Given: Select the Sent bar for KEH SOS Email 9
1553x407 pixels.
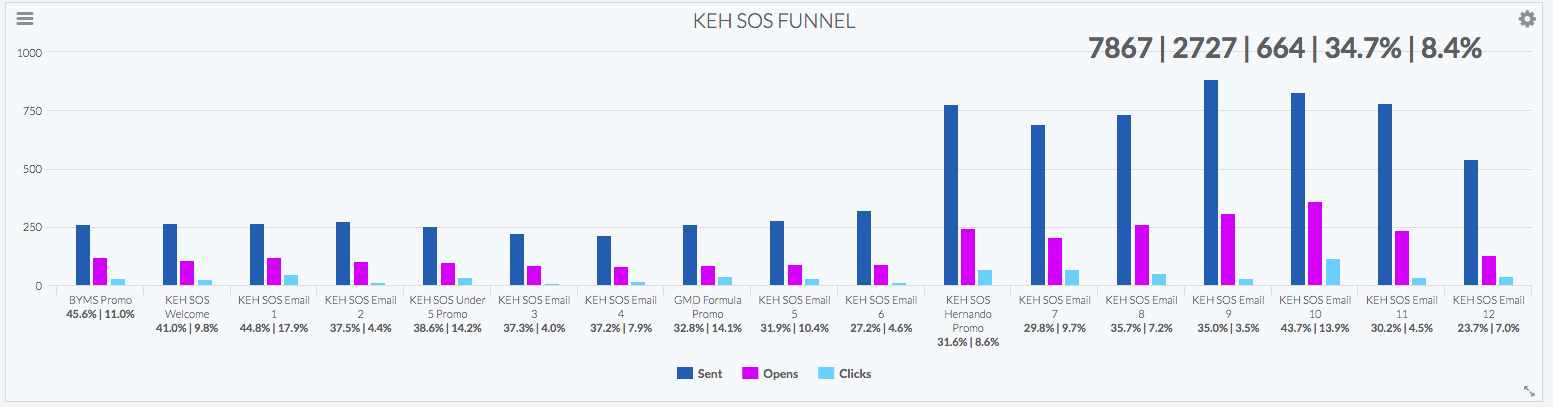Looking at the screenshot, I should 1210,183.
